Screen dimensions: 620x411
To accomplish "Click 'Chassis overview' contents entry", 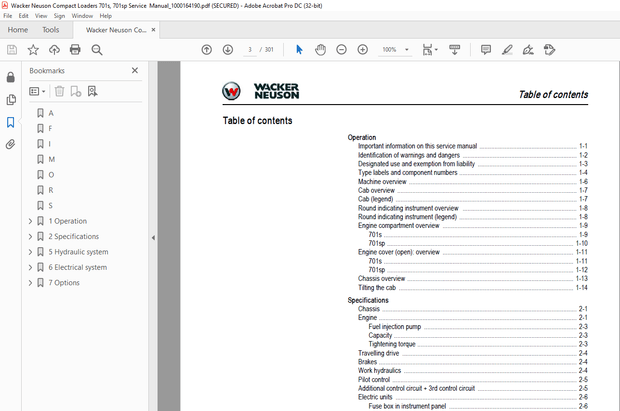I will (x=381, y=278).
